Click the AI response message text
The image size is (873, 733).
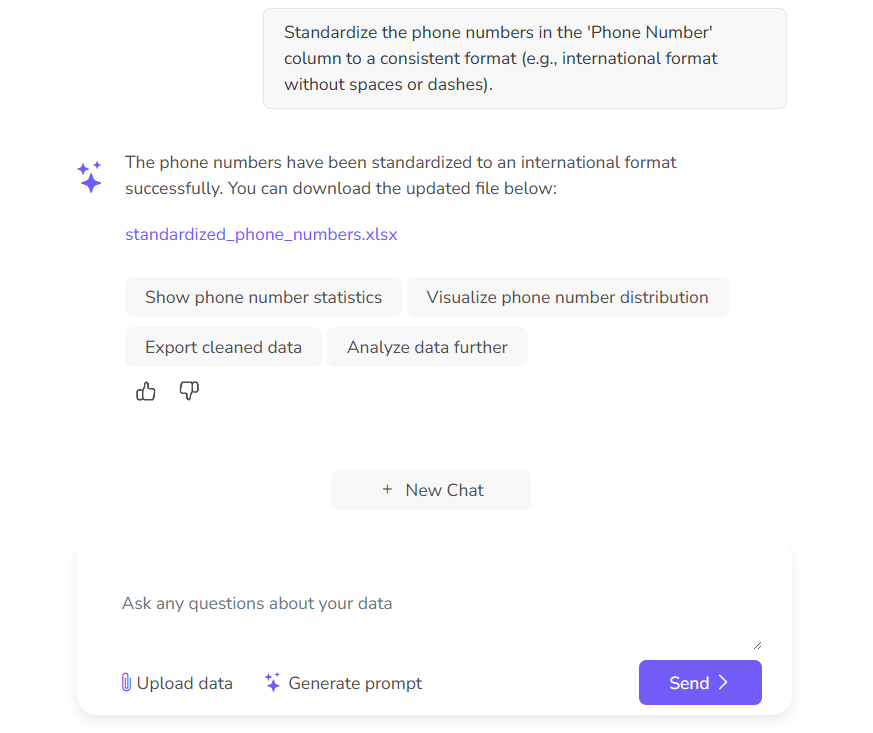[x=400, y=175]
